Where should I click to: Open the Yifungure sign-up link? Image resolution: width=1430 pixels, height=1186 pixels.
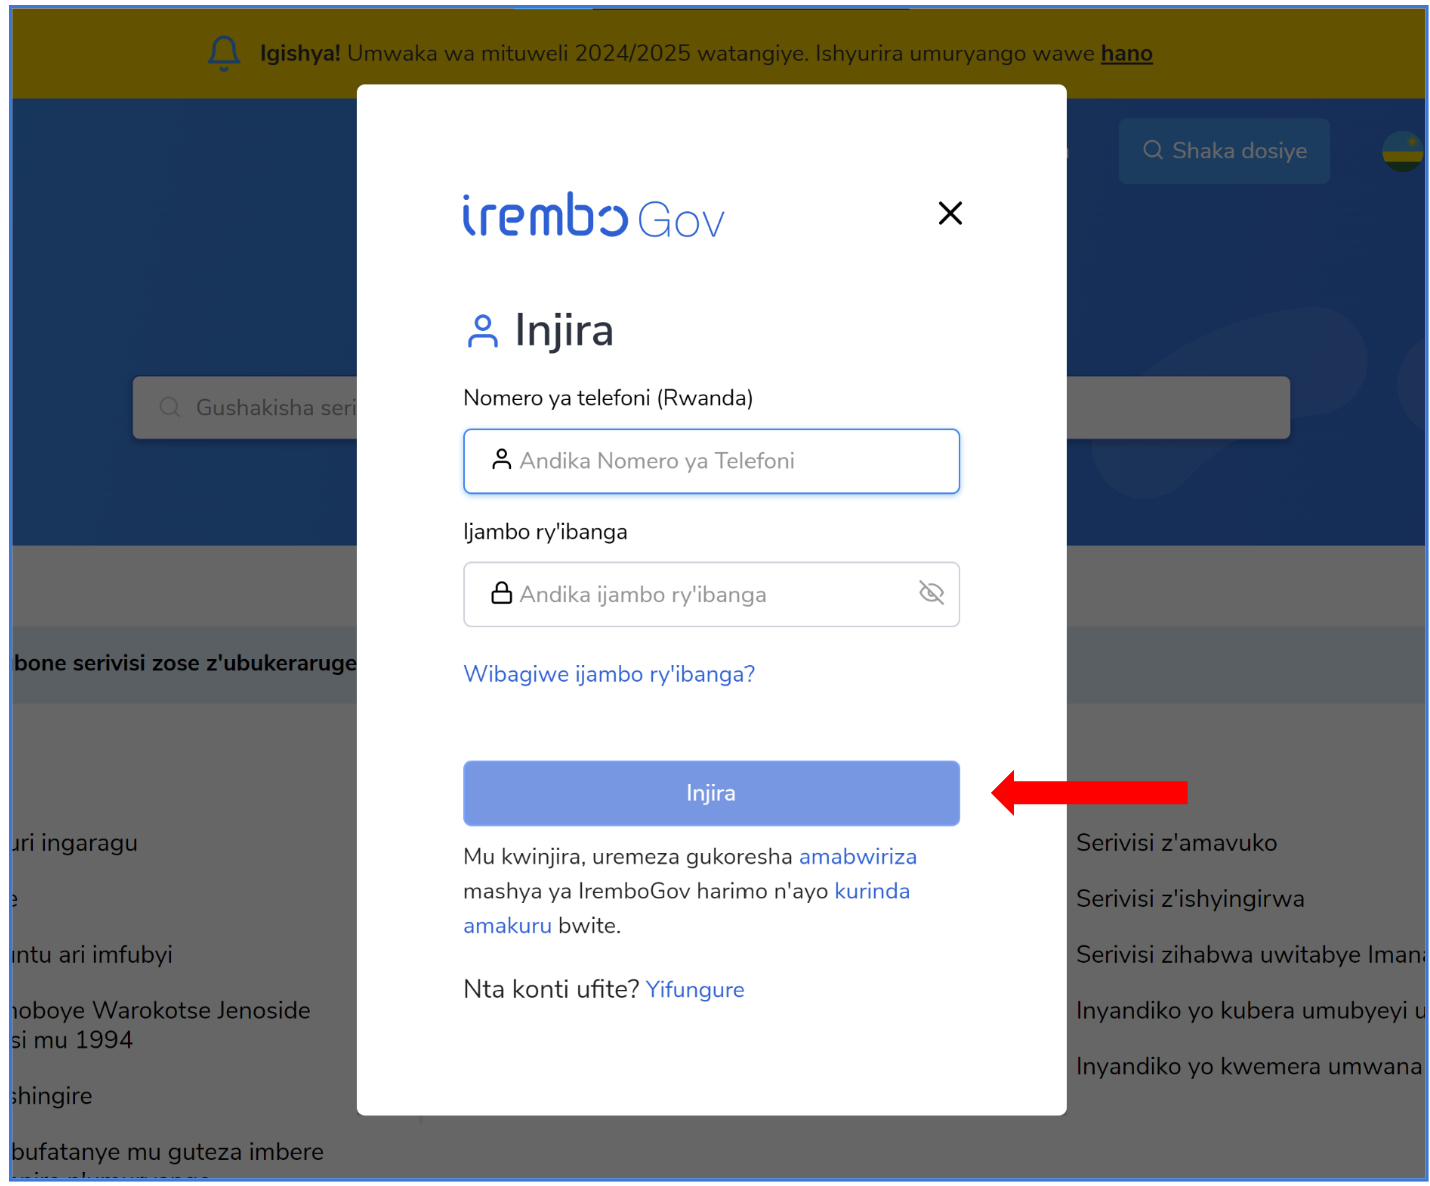[x=695, y=990]
